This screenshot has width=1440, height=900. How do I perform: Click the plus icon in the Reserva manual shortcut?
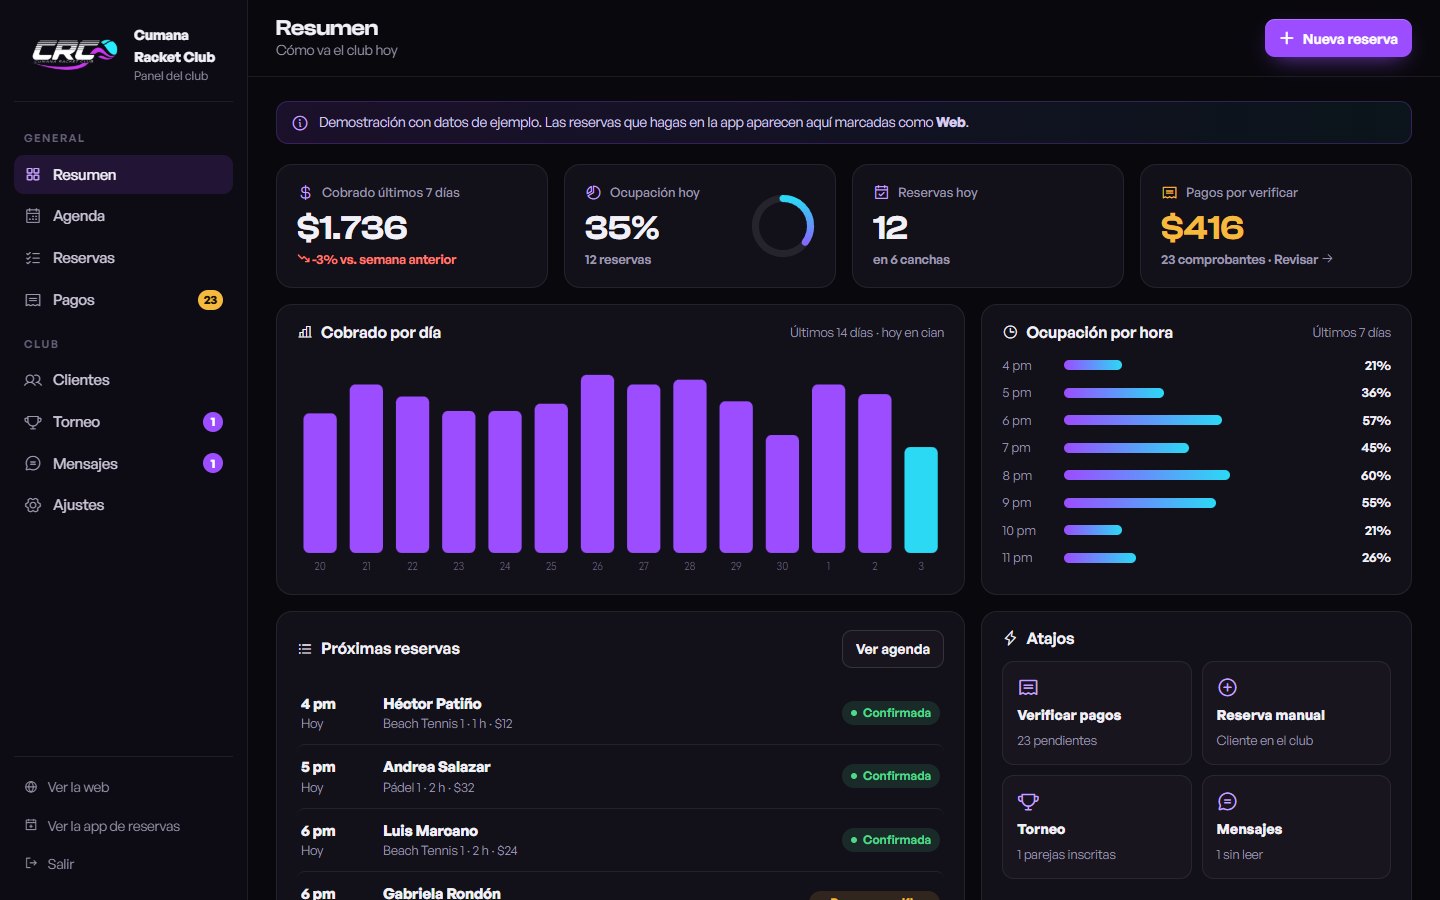(1227, 687)
